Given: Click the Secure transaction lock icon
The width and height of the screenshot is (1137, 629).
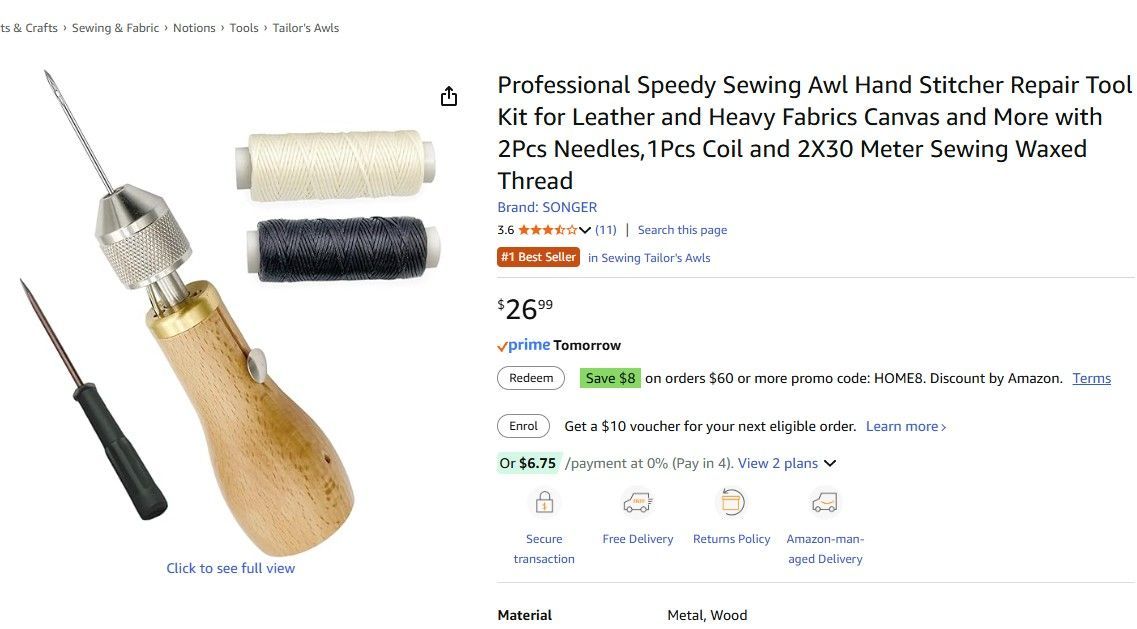Looking at the screenshot, I should 544,502.
